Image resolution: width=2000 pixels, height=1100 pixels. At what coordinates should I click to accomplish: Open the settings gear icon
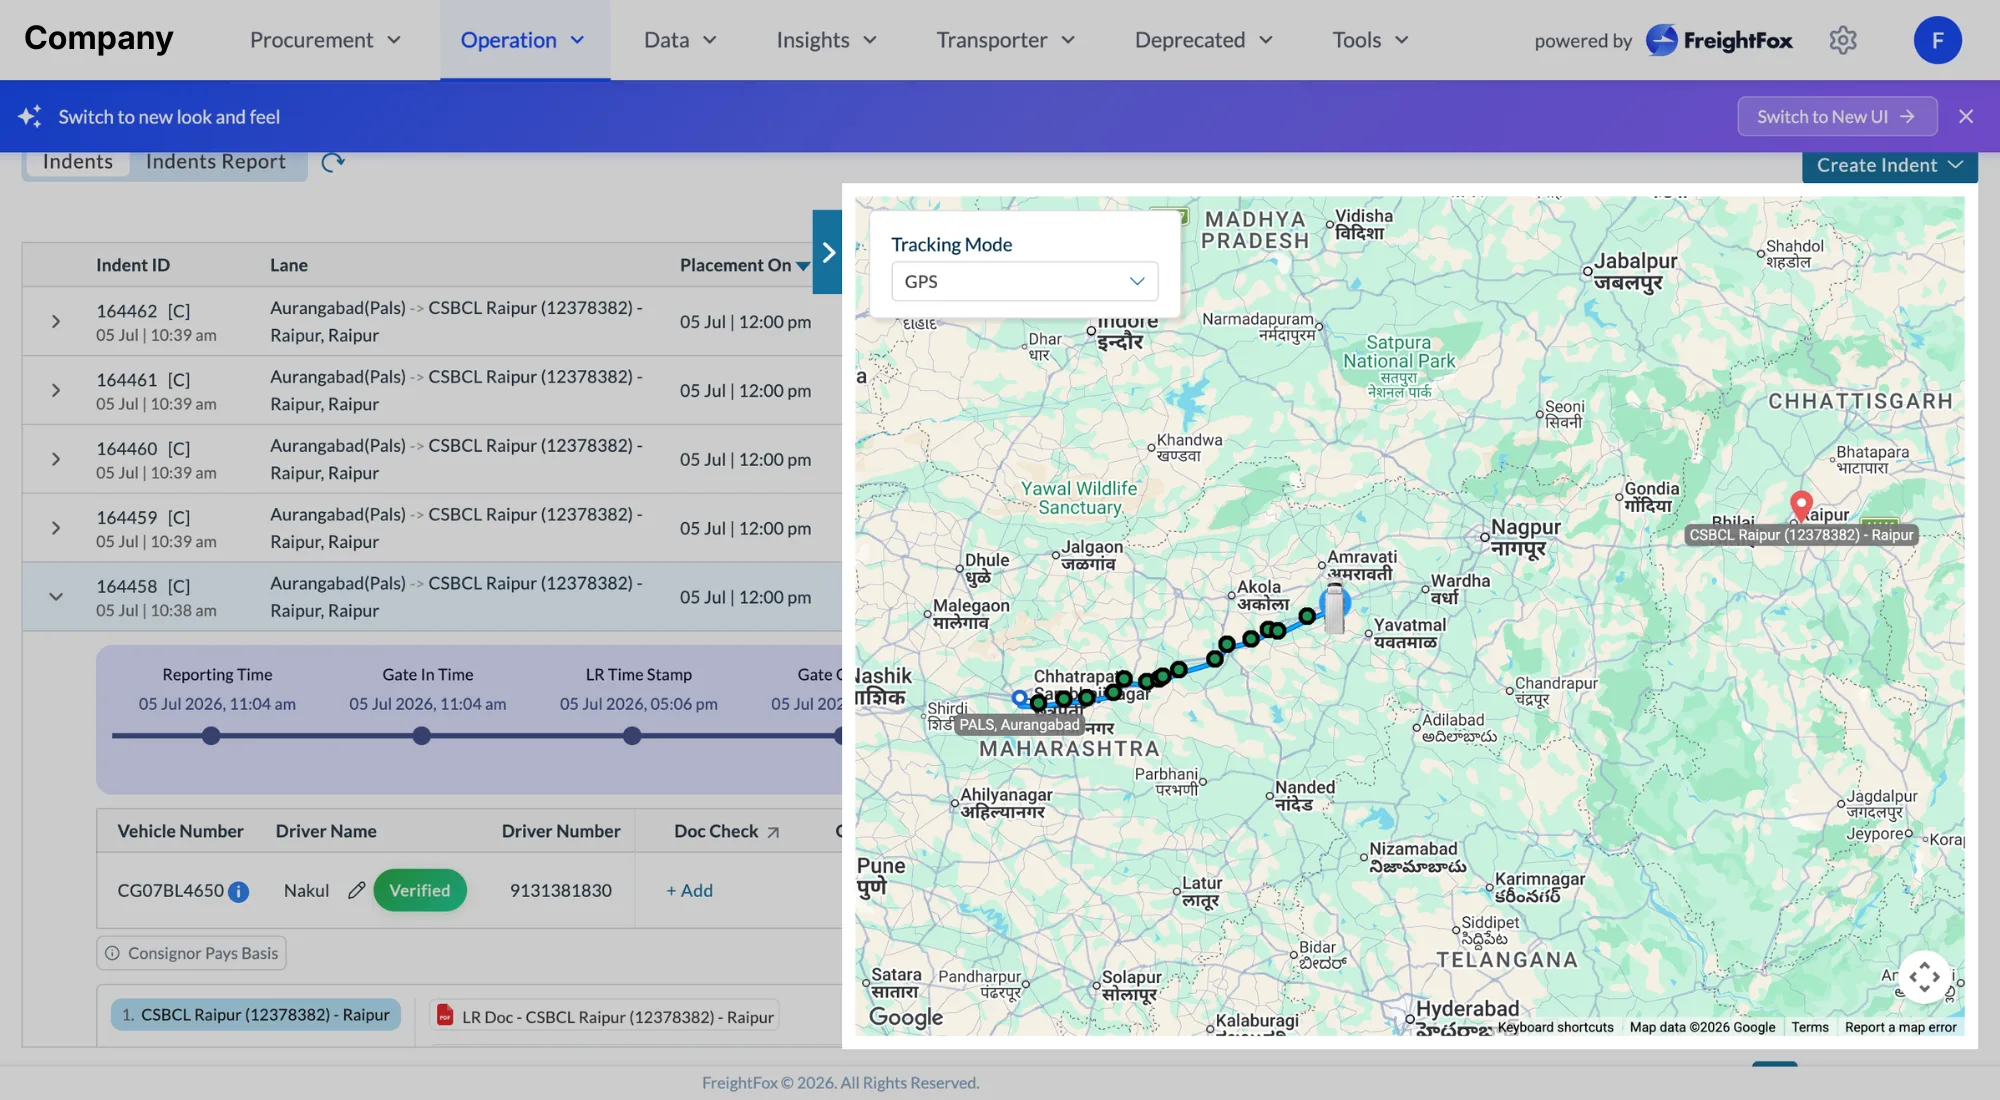click(x=1842, y=40)
